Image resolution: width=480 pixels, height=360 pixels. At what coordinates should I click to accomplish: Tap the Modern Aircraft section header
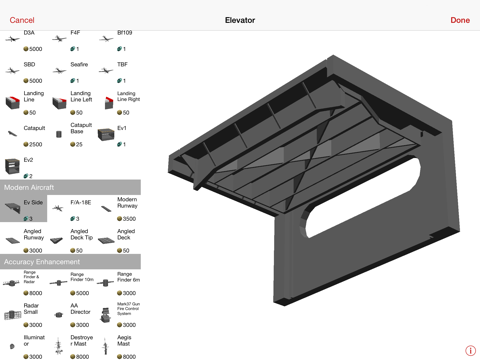70,187
